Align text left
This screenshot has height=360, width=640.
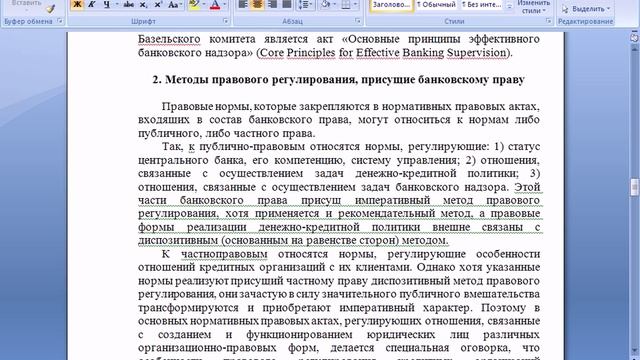(x=242, y=4)
